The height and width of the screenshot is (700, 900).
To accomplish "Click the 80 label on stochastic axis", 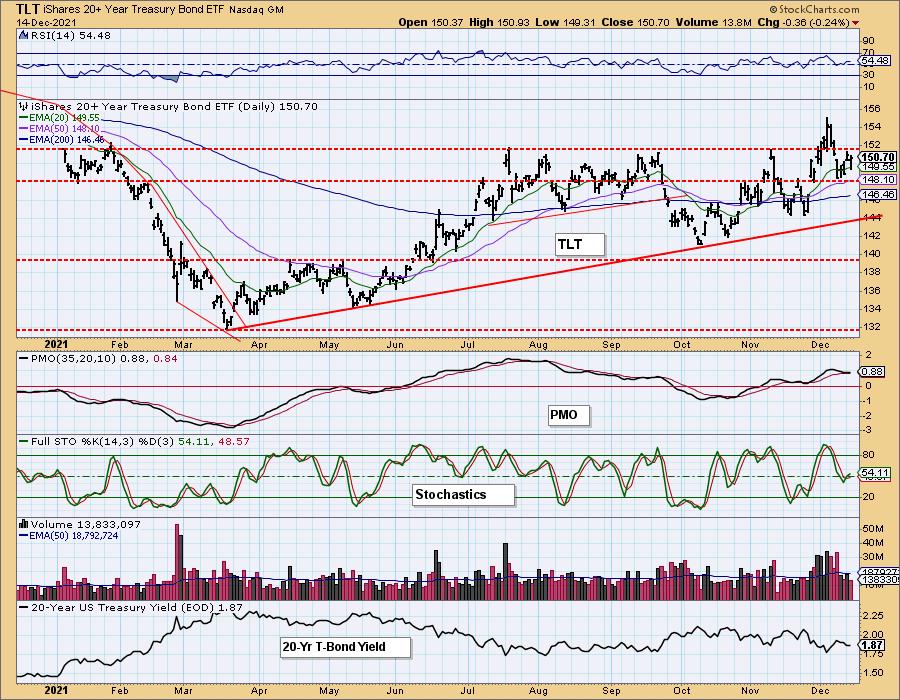I will 868,455.
